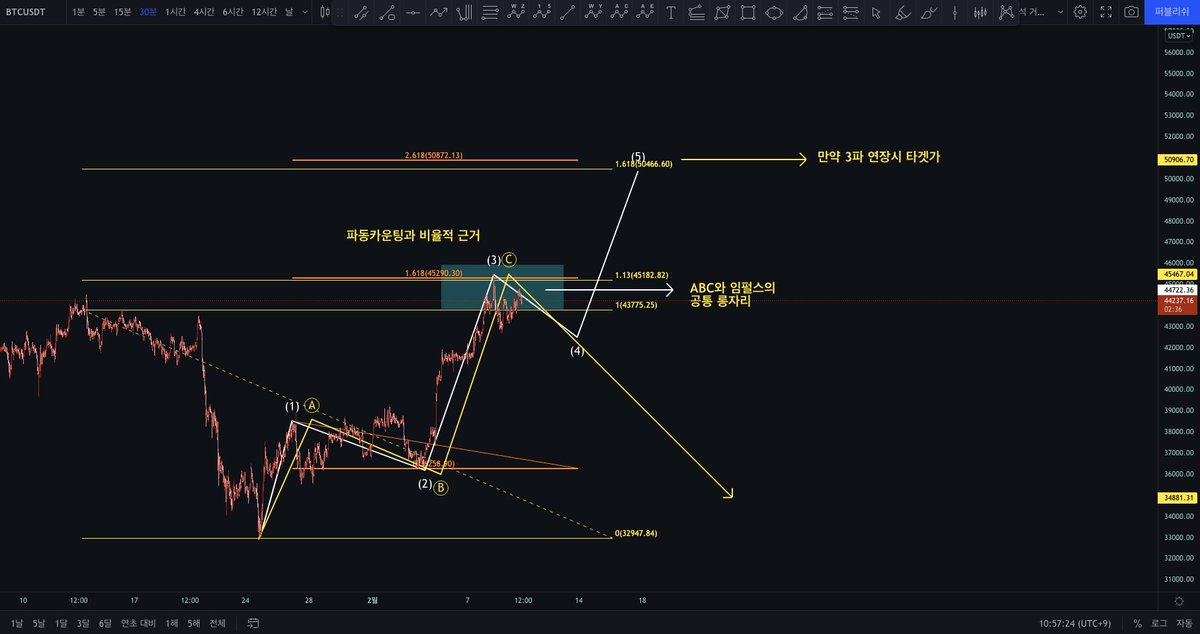Switch to the 1시간 timeframe
This screenshot has width=1200, height=634.
[x=176, y=12]
